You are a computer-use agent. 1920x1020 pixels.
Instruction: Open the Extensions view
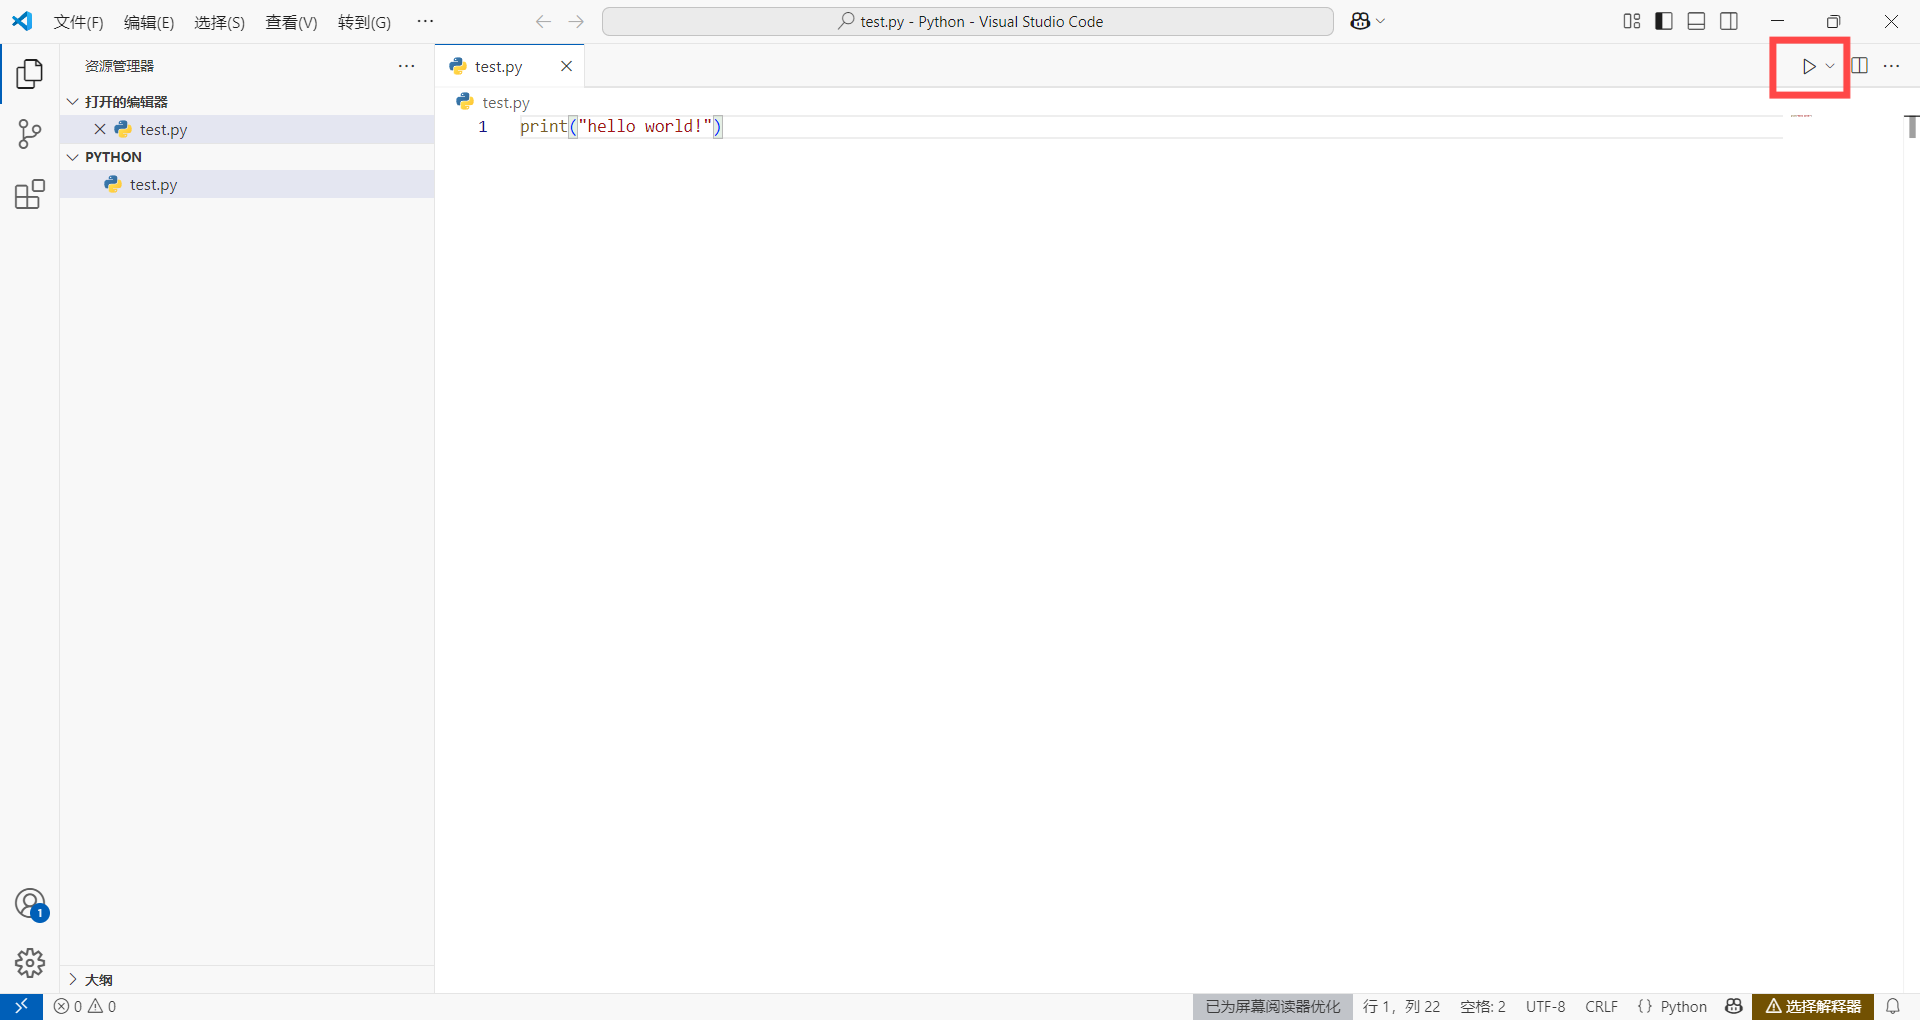pos(29,195)
